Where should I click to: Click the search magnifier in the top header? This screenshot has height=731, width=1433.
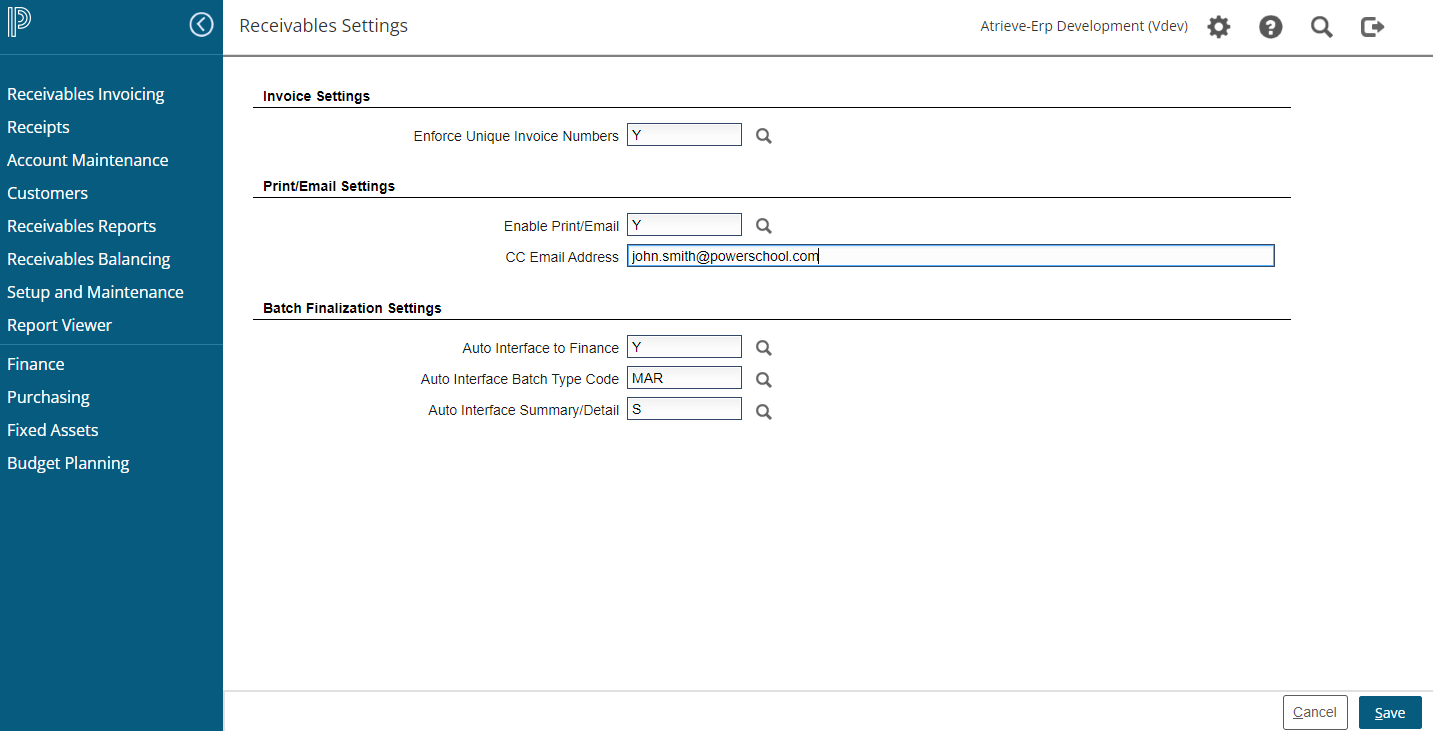coord(1321,27)
